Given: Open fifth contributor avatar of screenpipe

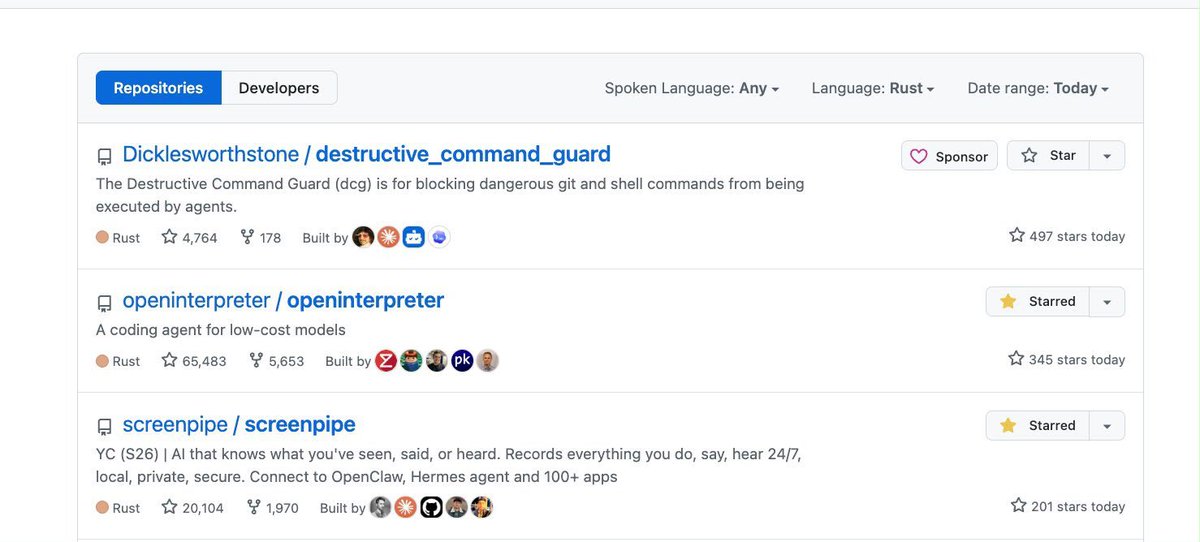Looking at the screenshot, I should click(482, 507).
